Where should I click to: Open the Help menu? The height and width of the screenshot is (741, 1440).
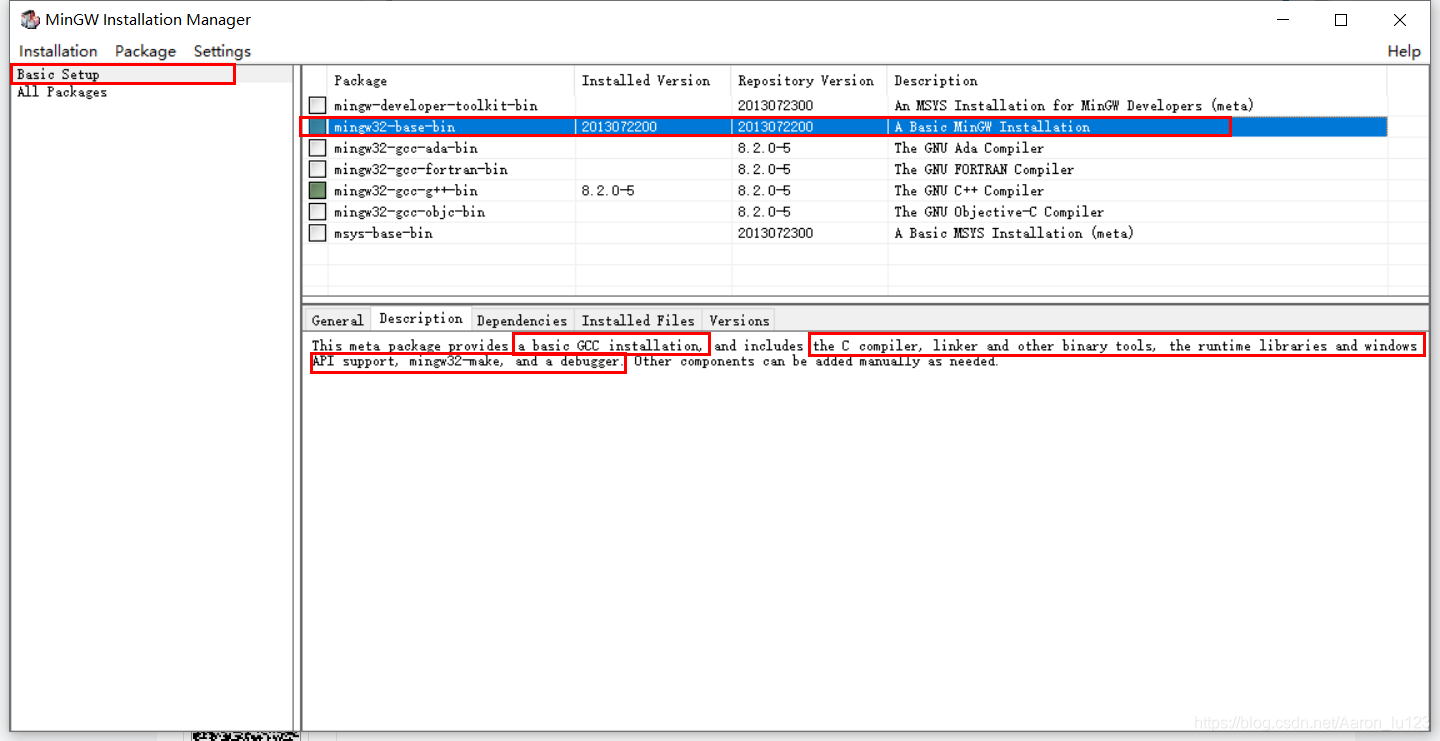[1404, 51]
